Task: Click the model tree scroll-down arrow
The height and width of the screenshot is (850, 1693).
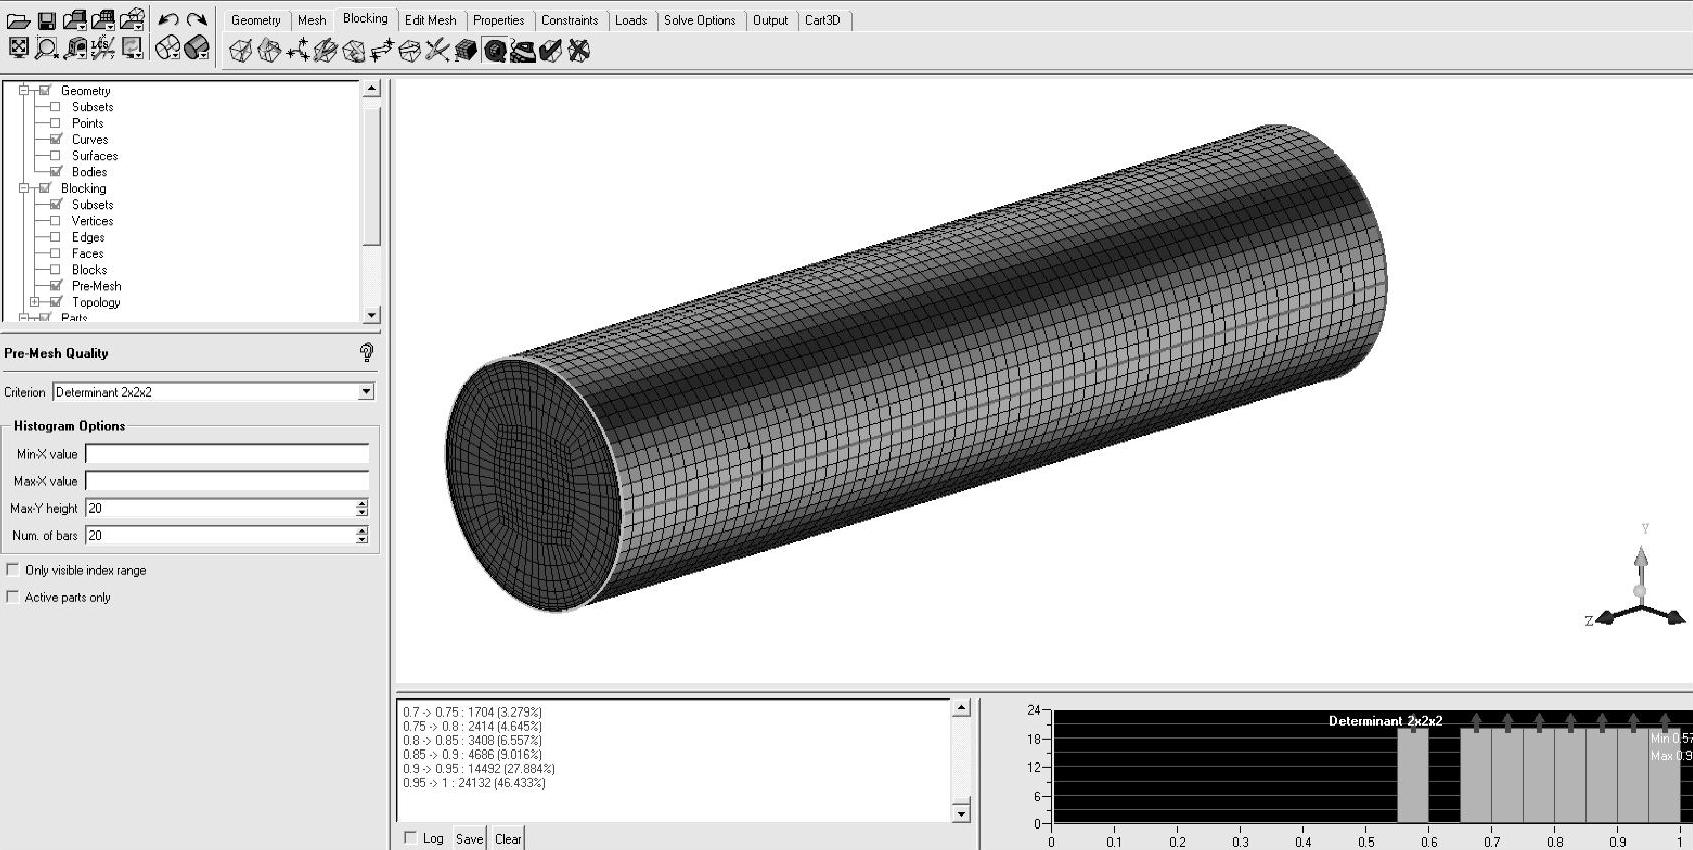Action: coord(372,315)
